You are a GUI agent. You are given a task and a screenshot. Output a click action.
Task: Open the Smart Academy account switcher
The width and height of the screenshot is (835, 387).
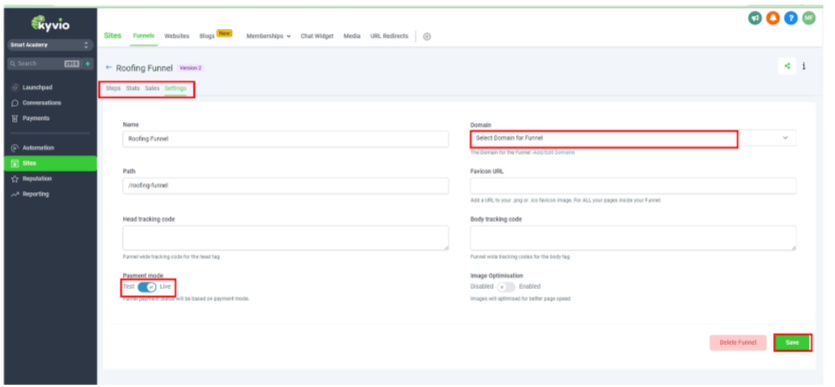[51, 45]
